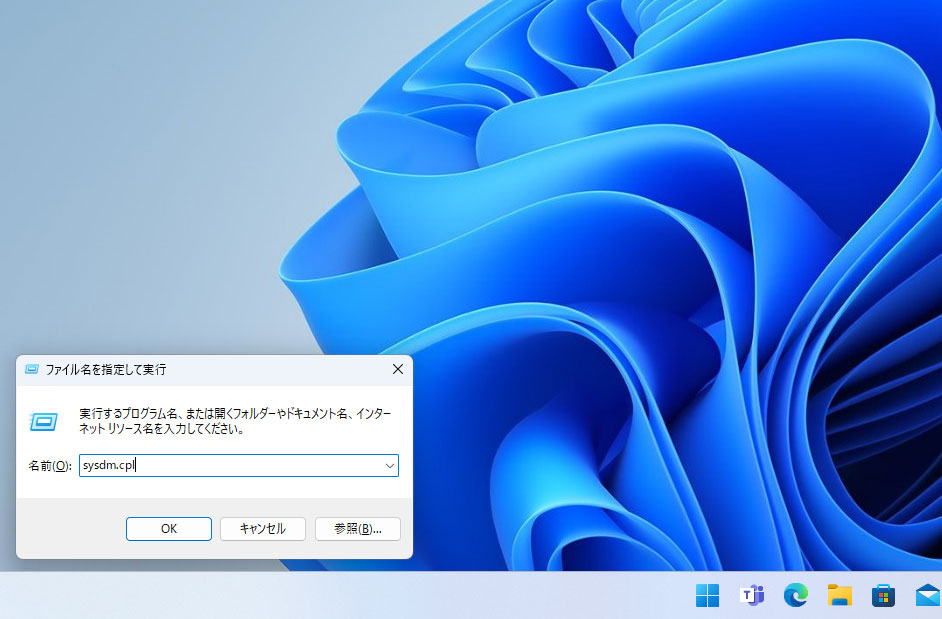Open Microsoft Store from the taskbar
The height and width of the screenshot is (619, 942).
883,596
